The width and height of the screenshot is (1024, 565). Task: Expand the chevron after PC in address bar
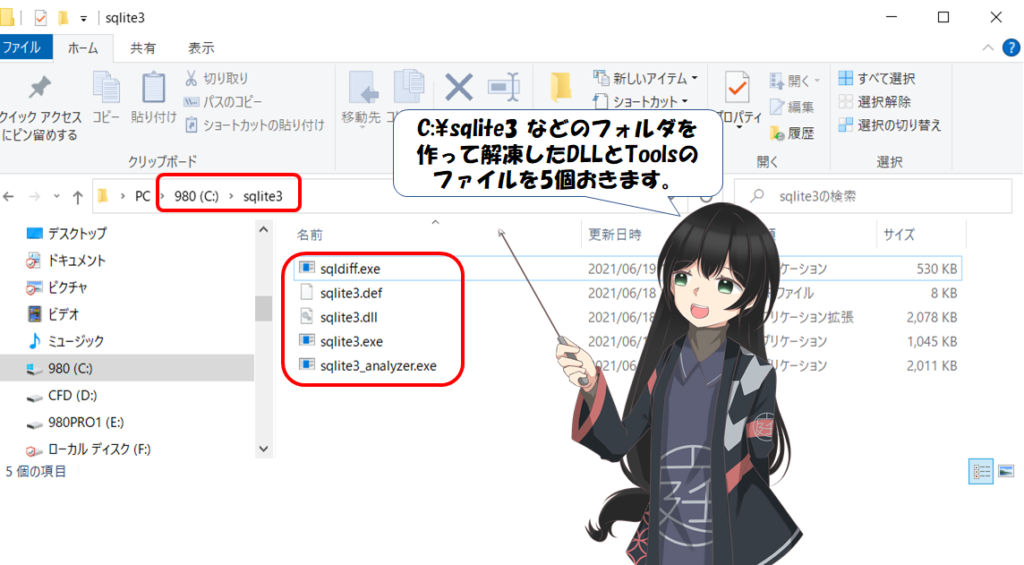click(163, 196)
